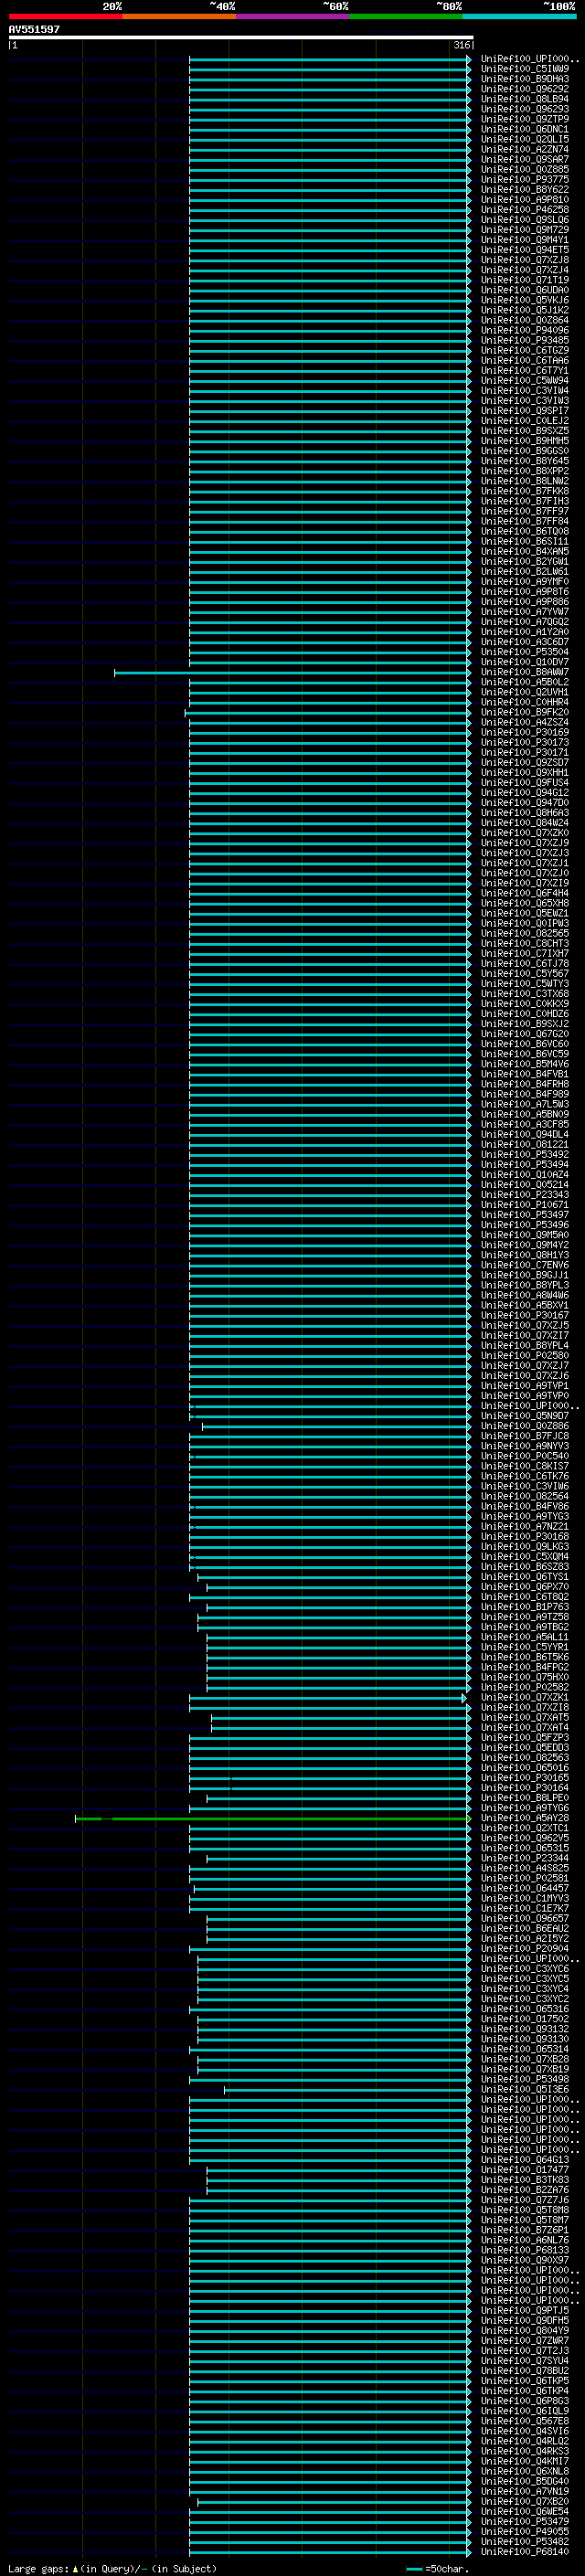This screenshot has width=585, height=2576.
Task: Select hit label UniRef100_Q7XZK1
Action: (525, 1697)
